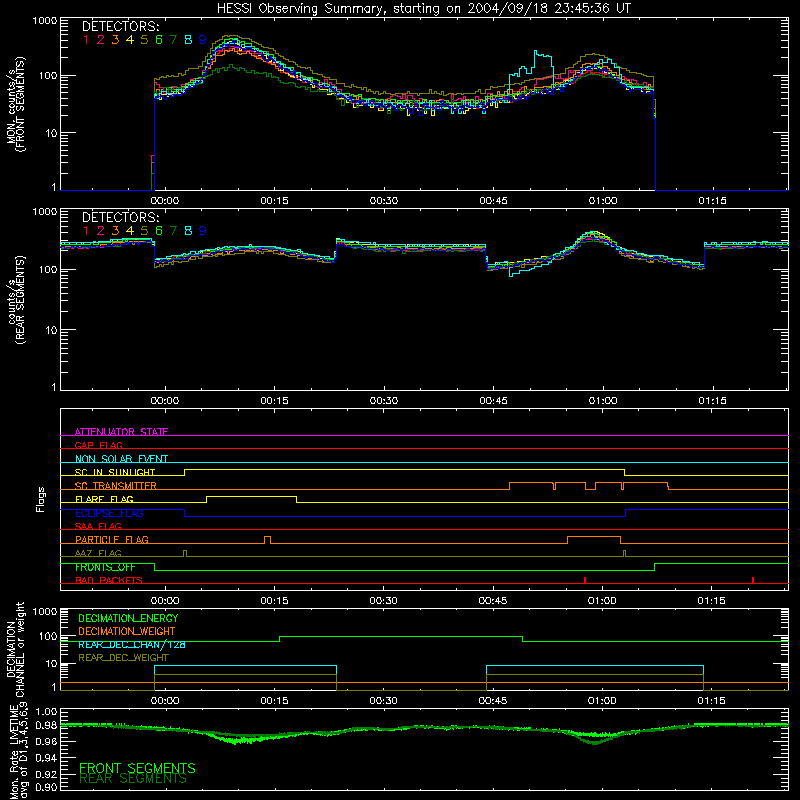The width and height of the screenshot is (800, 800).
Task: Select the ECLIPSE_FLAG label
Action: tap(109, 513)
